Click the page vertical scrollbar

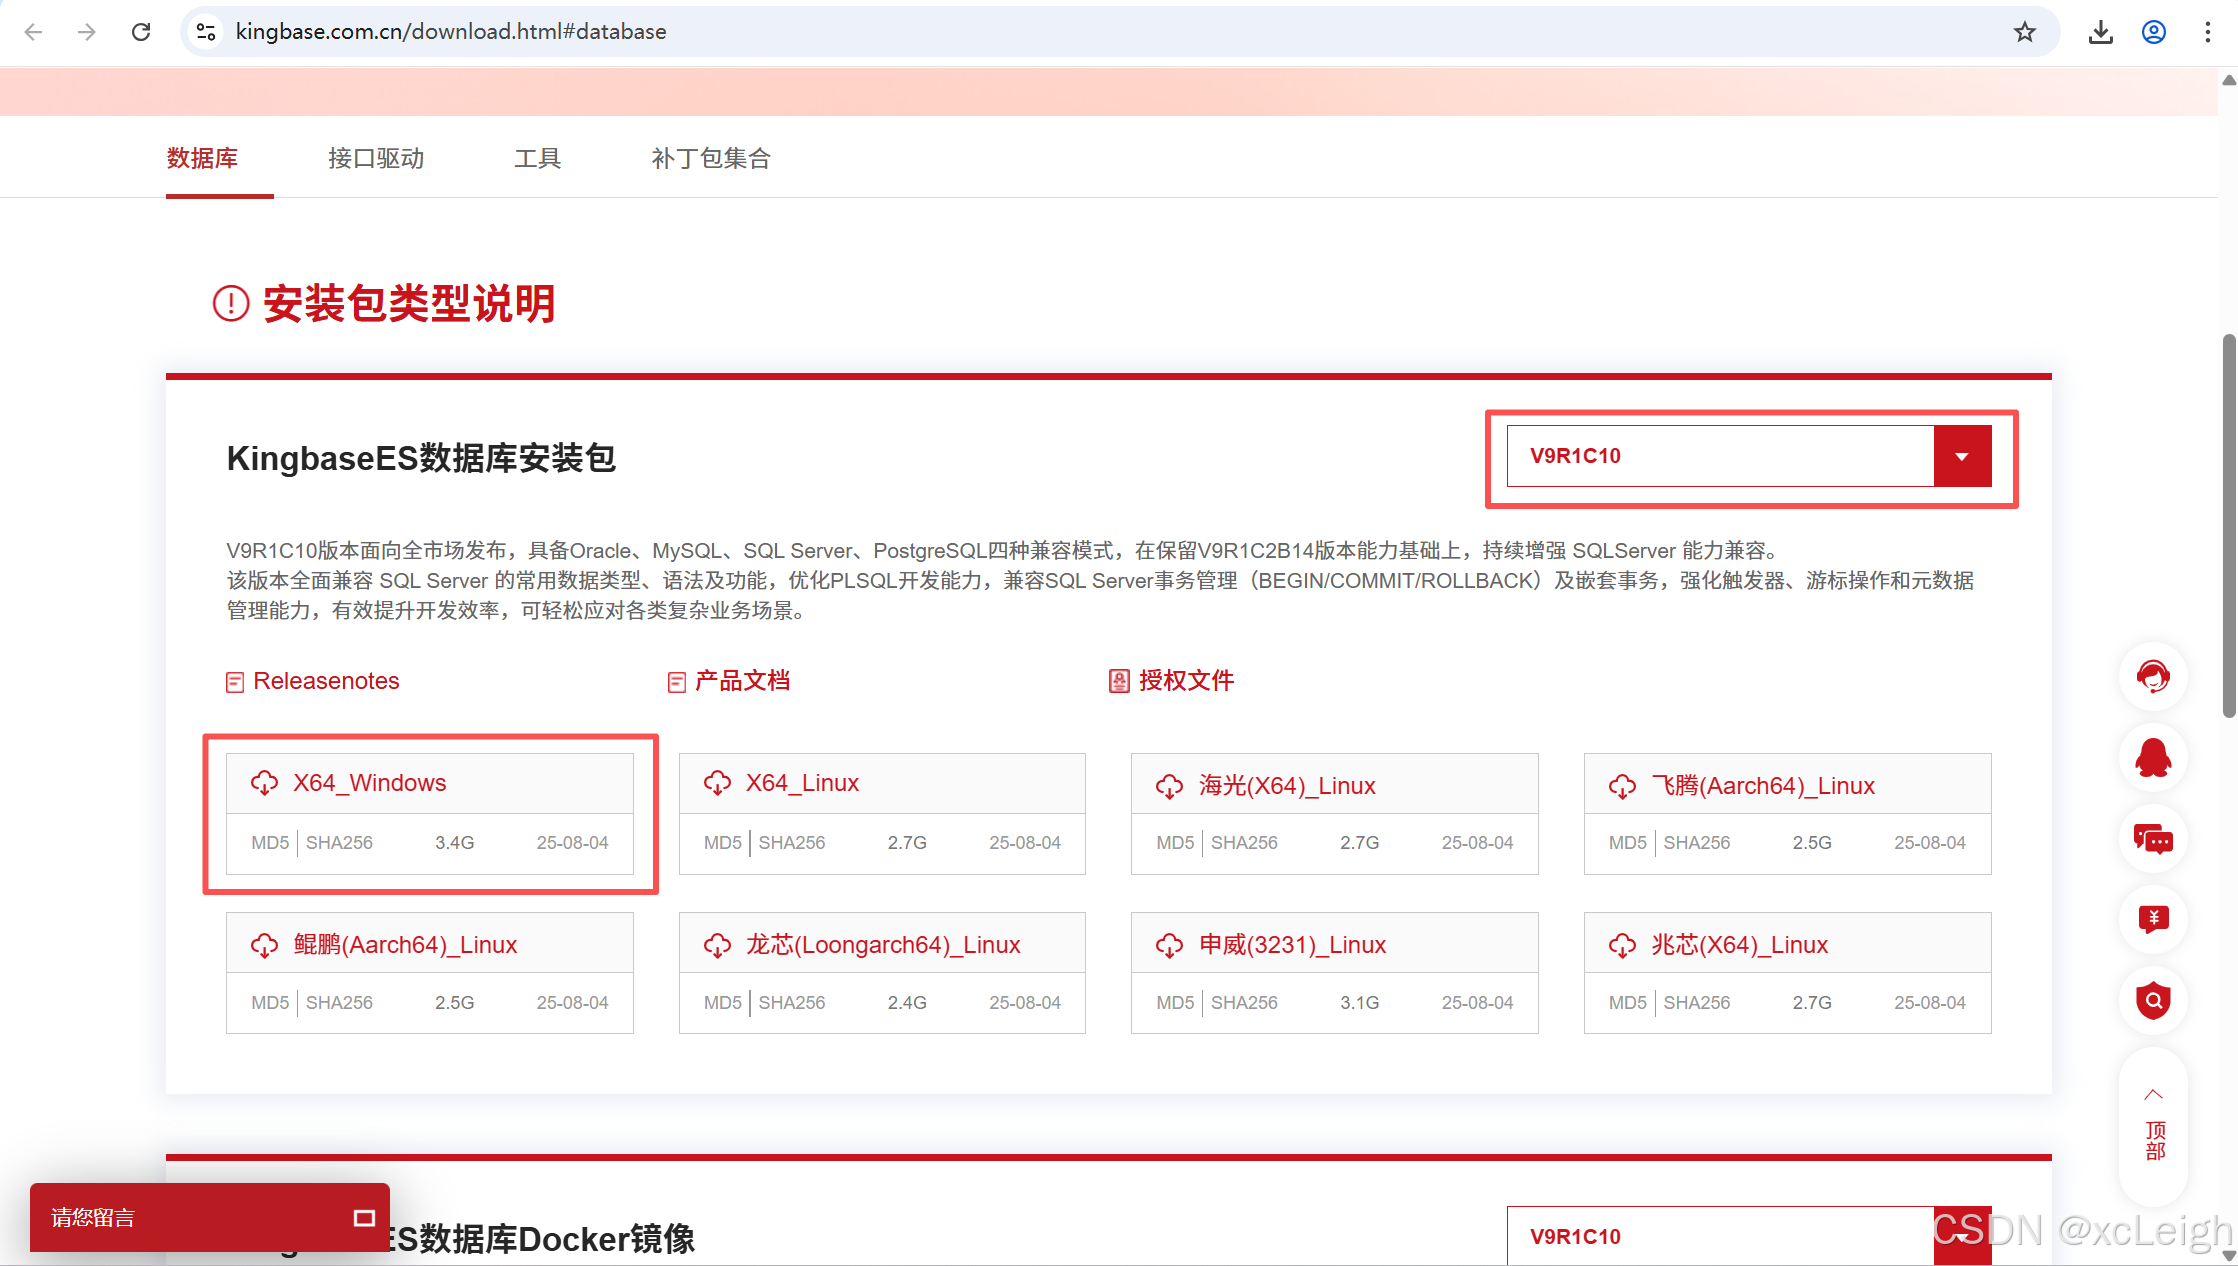point(2228,525)
